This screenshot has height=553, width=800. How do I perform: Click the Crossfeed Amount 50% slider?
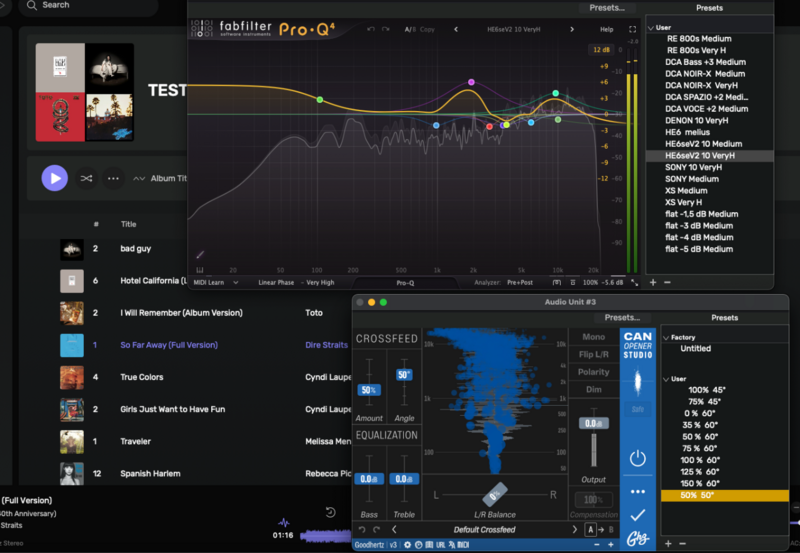coord(369,390)
